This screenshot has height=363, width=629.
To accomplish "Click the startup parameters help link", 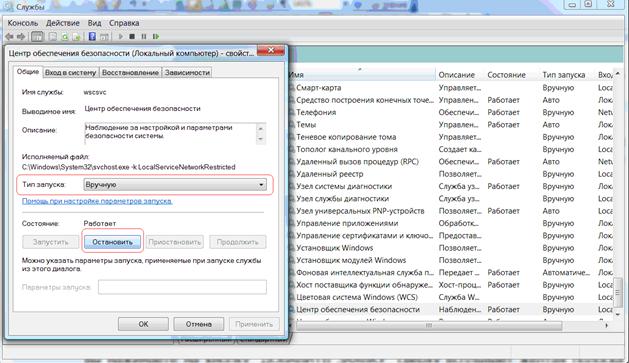I will [x=97, y=201].
